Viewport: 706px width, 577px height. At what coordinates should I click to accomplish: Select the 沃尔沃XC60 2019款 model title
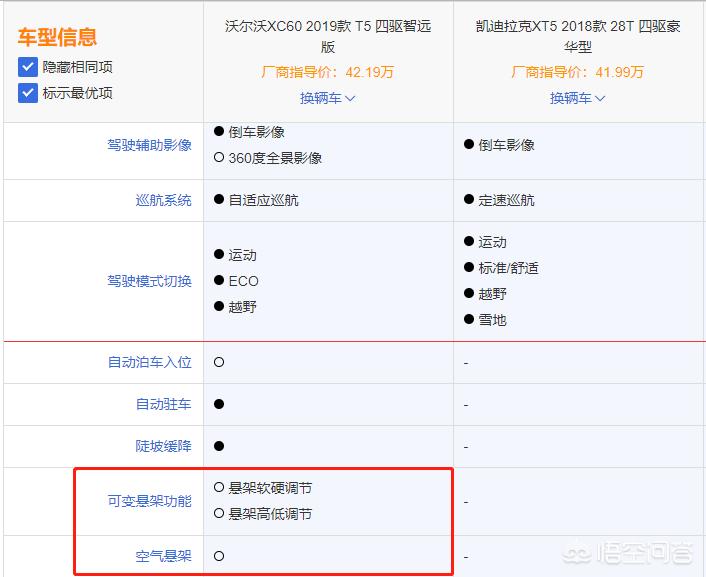[328, 36]
